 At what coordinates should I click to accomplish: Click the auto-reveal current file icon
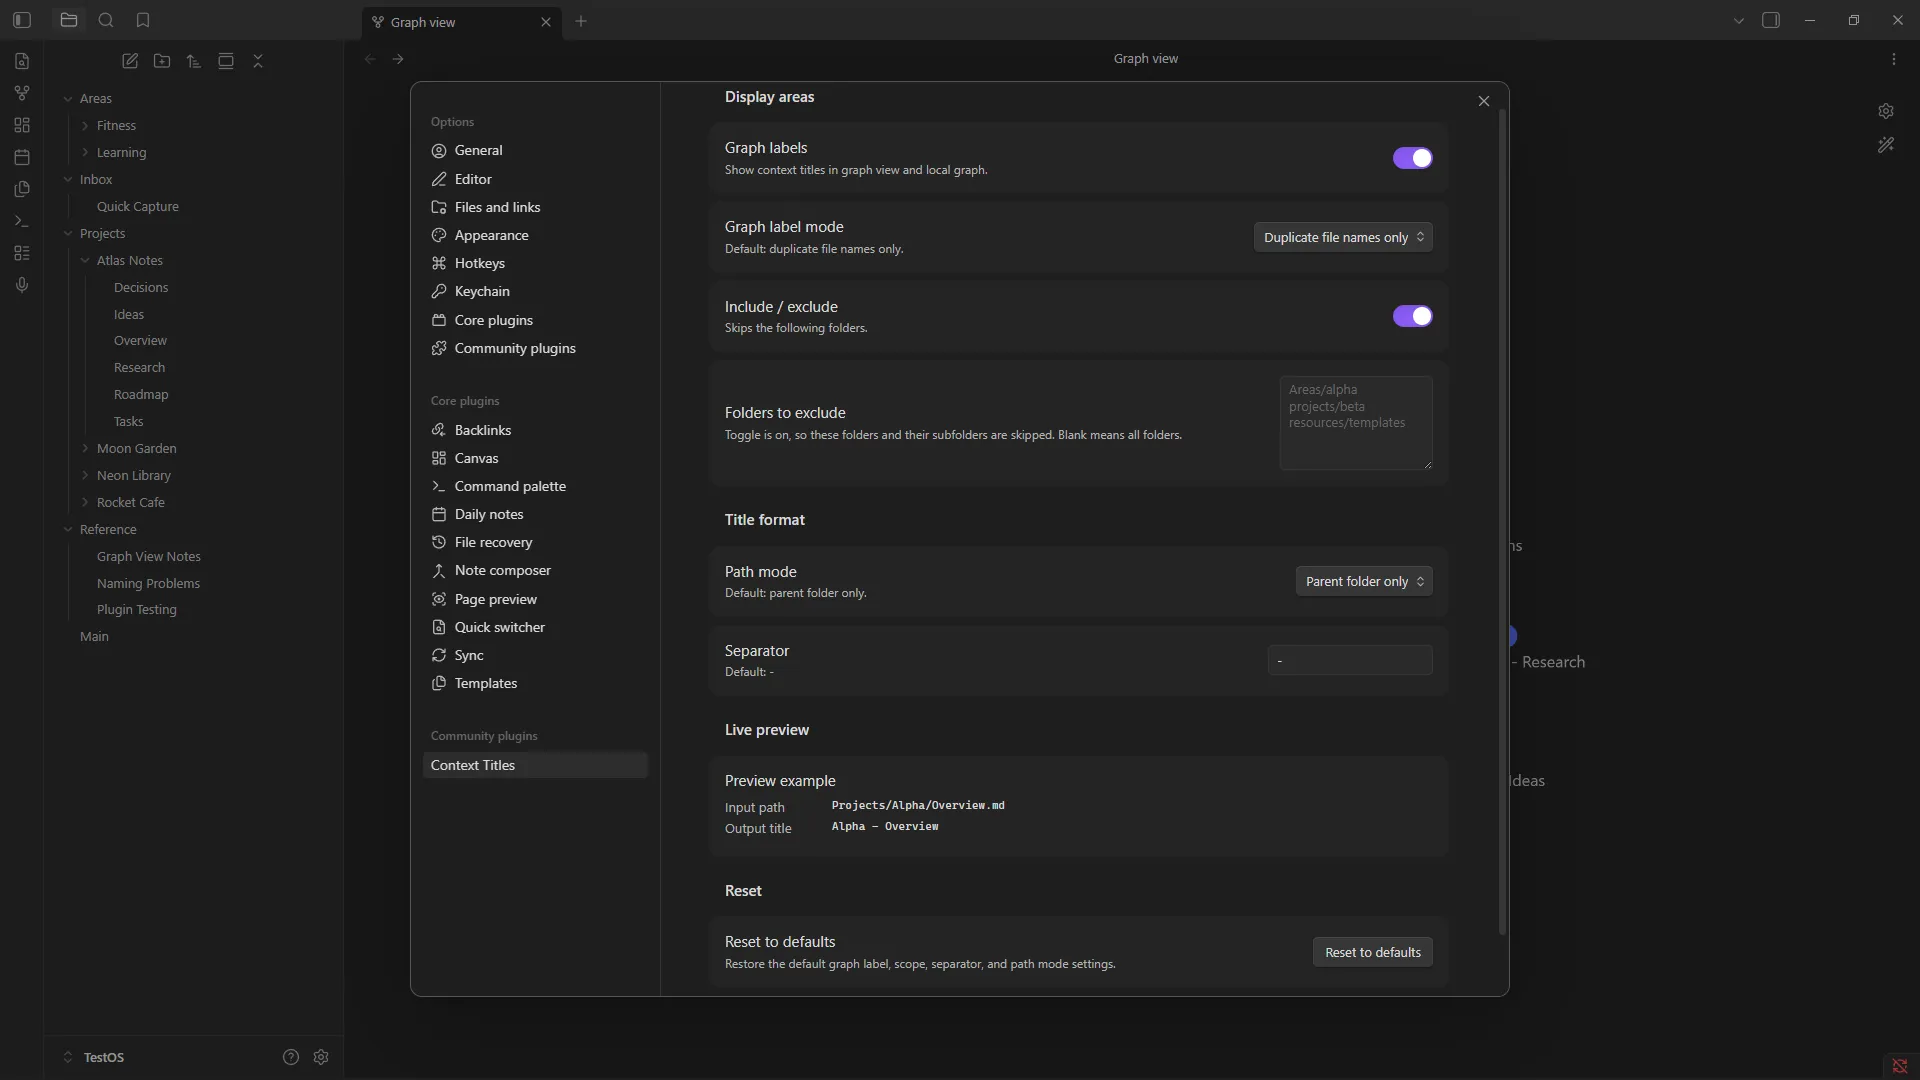[226, 61]
